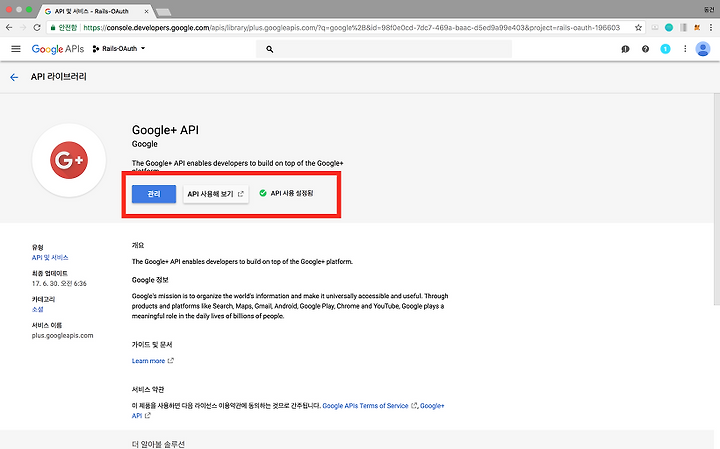
Task: Open the help question mark icon
Action: point(645,49)
